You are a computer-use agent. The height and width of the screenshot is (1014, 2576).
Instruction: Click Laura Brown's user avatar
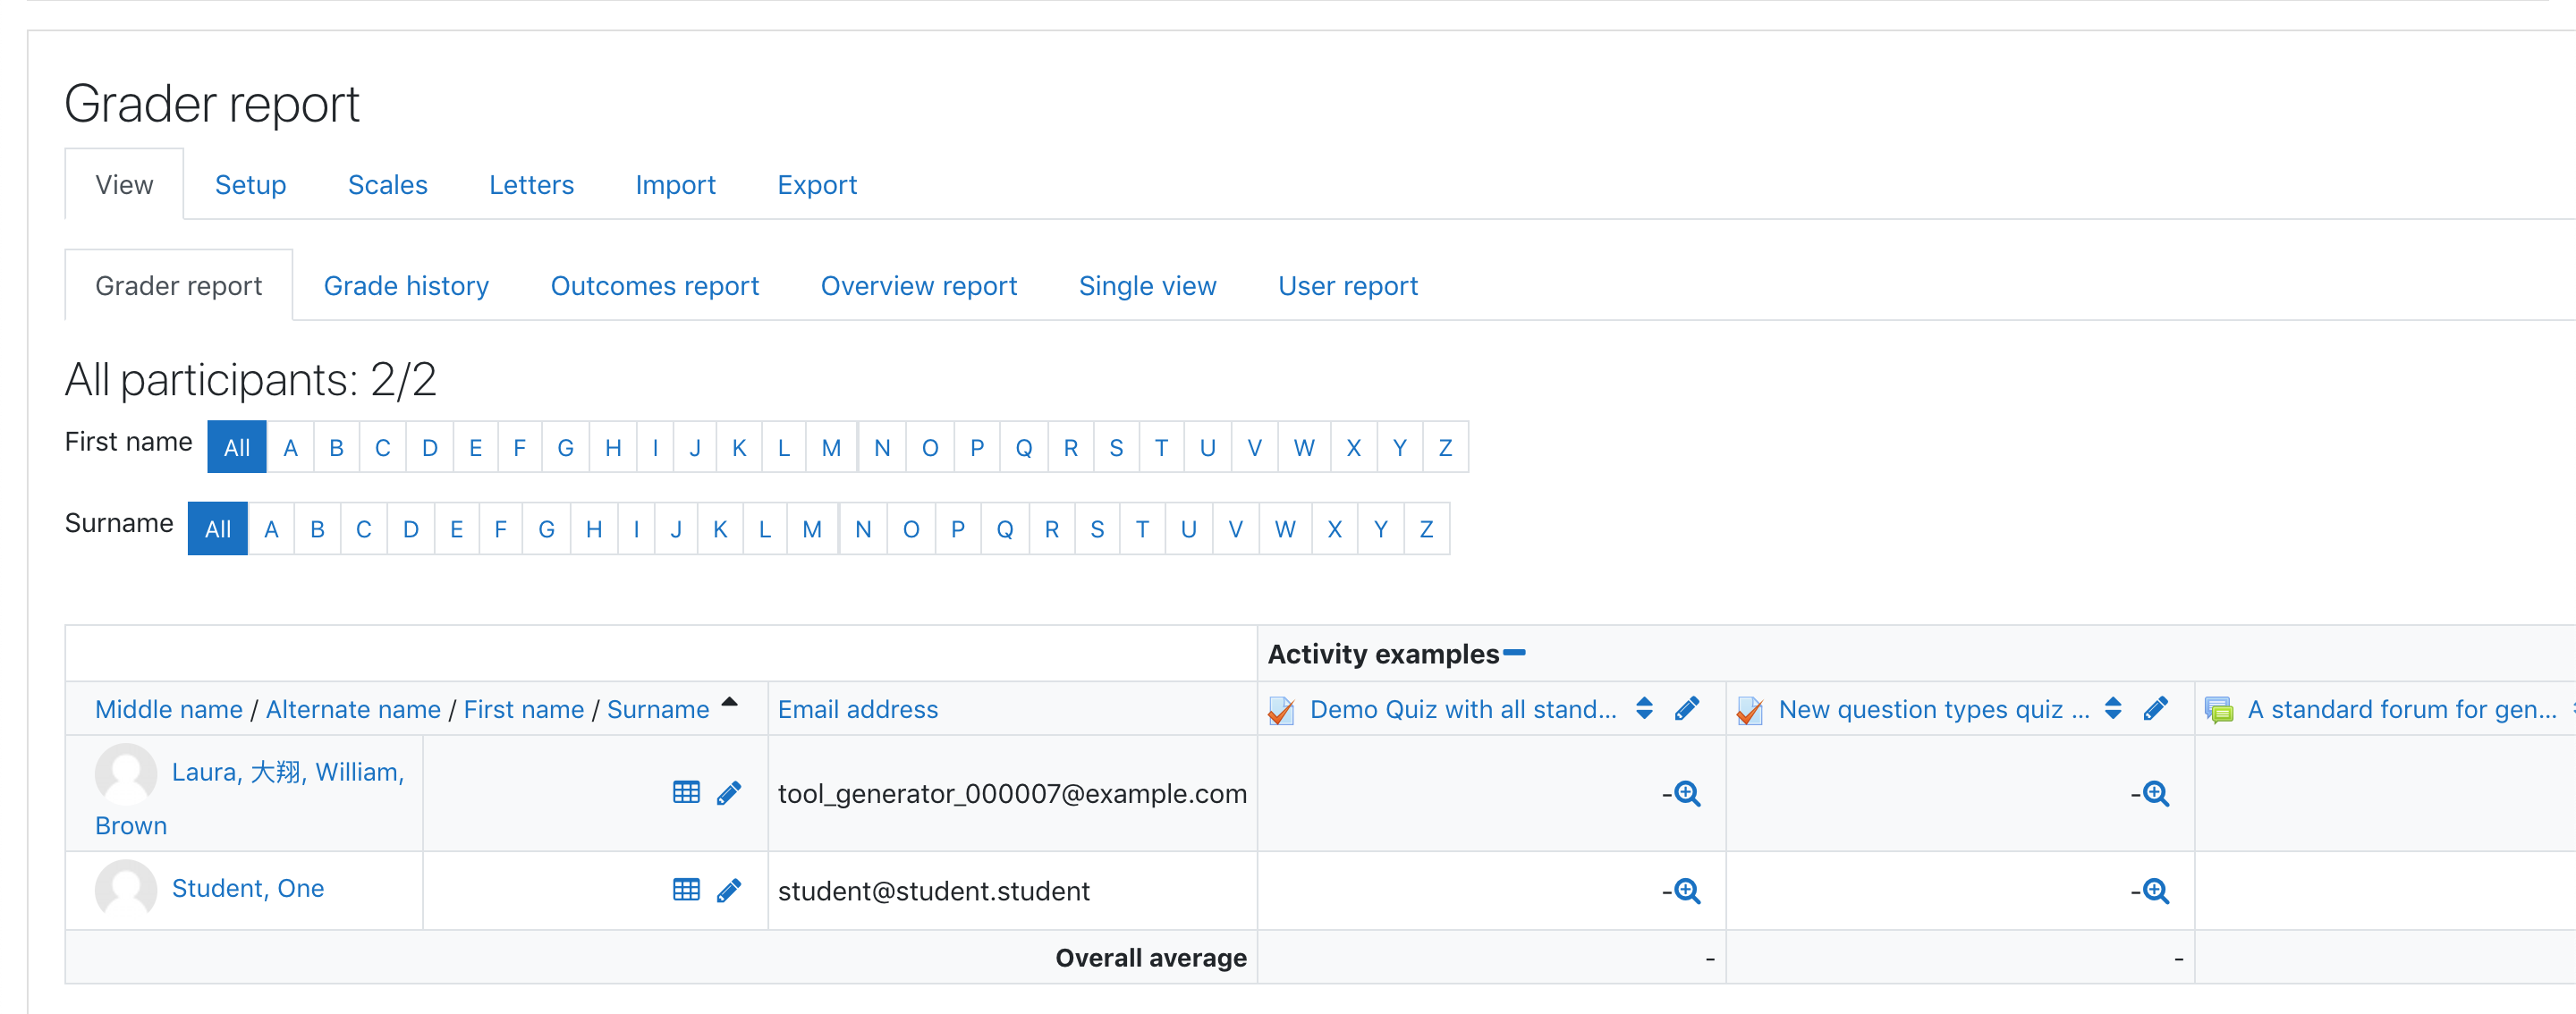(126, 773)
